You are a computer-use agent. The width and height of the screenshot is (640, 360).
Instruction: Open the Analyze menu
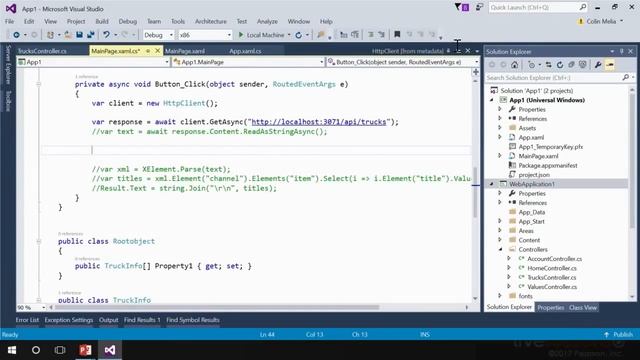coord(267,21)
